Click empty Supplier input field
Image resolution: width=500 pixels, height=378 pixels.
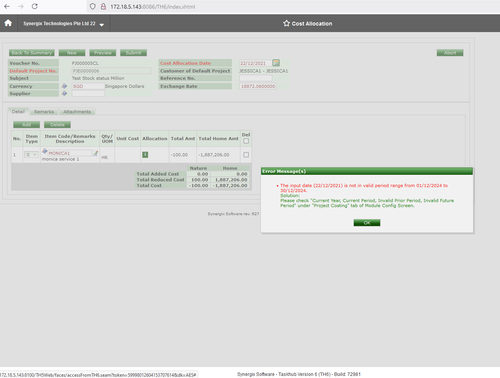88,94
